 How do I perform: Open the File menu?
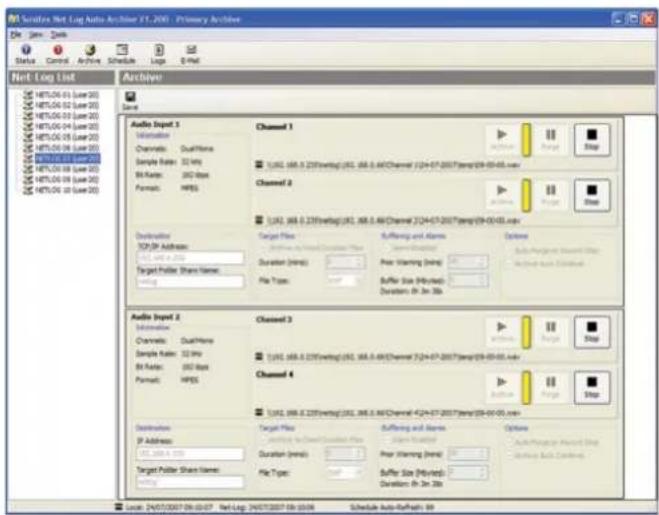pos(16,34)
